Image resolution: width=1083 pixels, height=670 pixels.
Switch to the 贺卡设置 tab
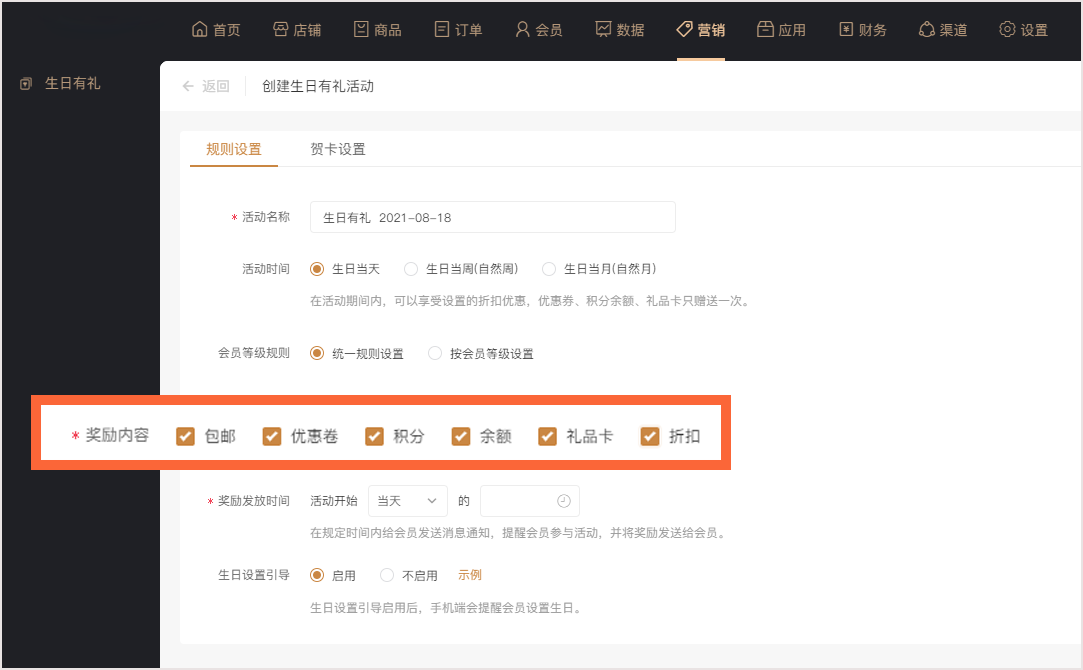coord(337,149)
